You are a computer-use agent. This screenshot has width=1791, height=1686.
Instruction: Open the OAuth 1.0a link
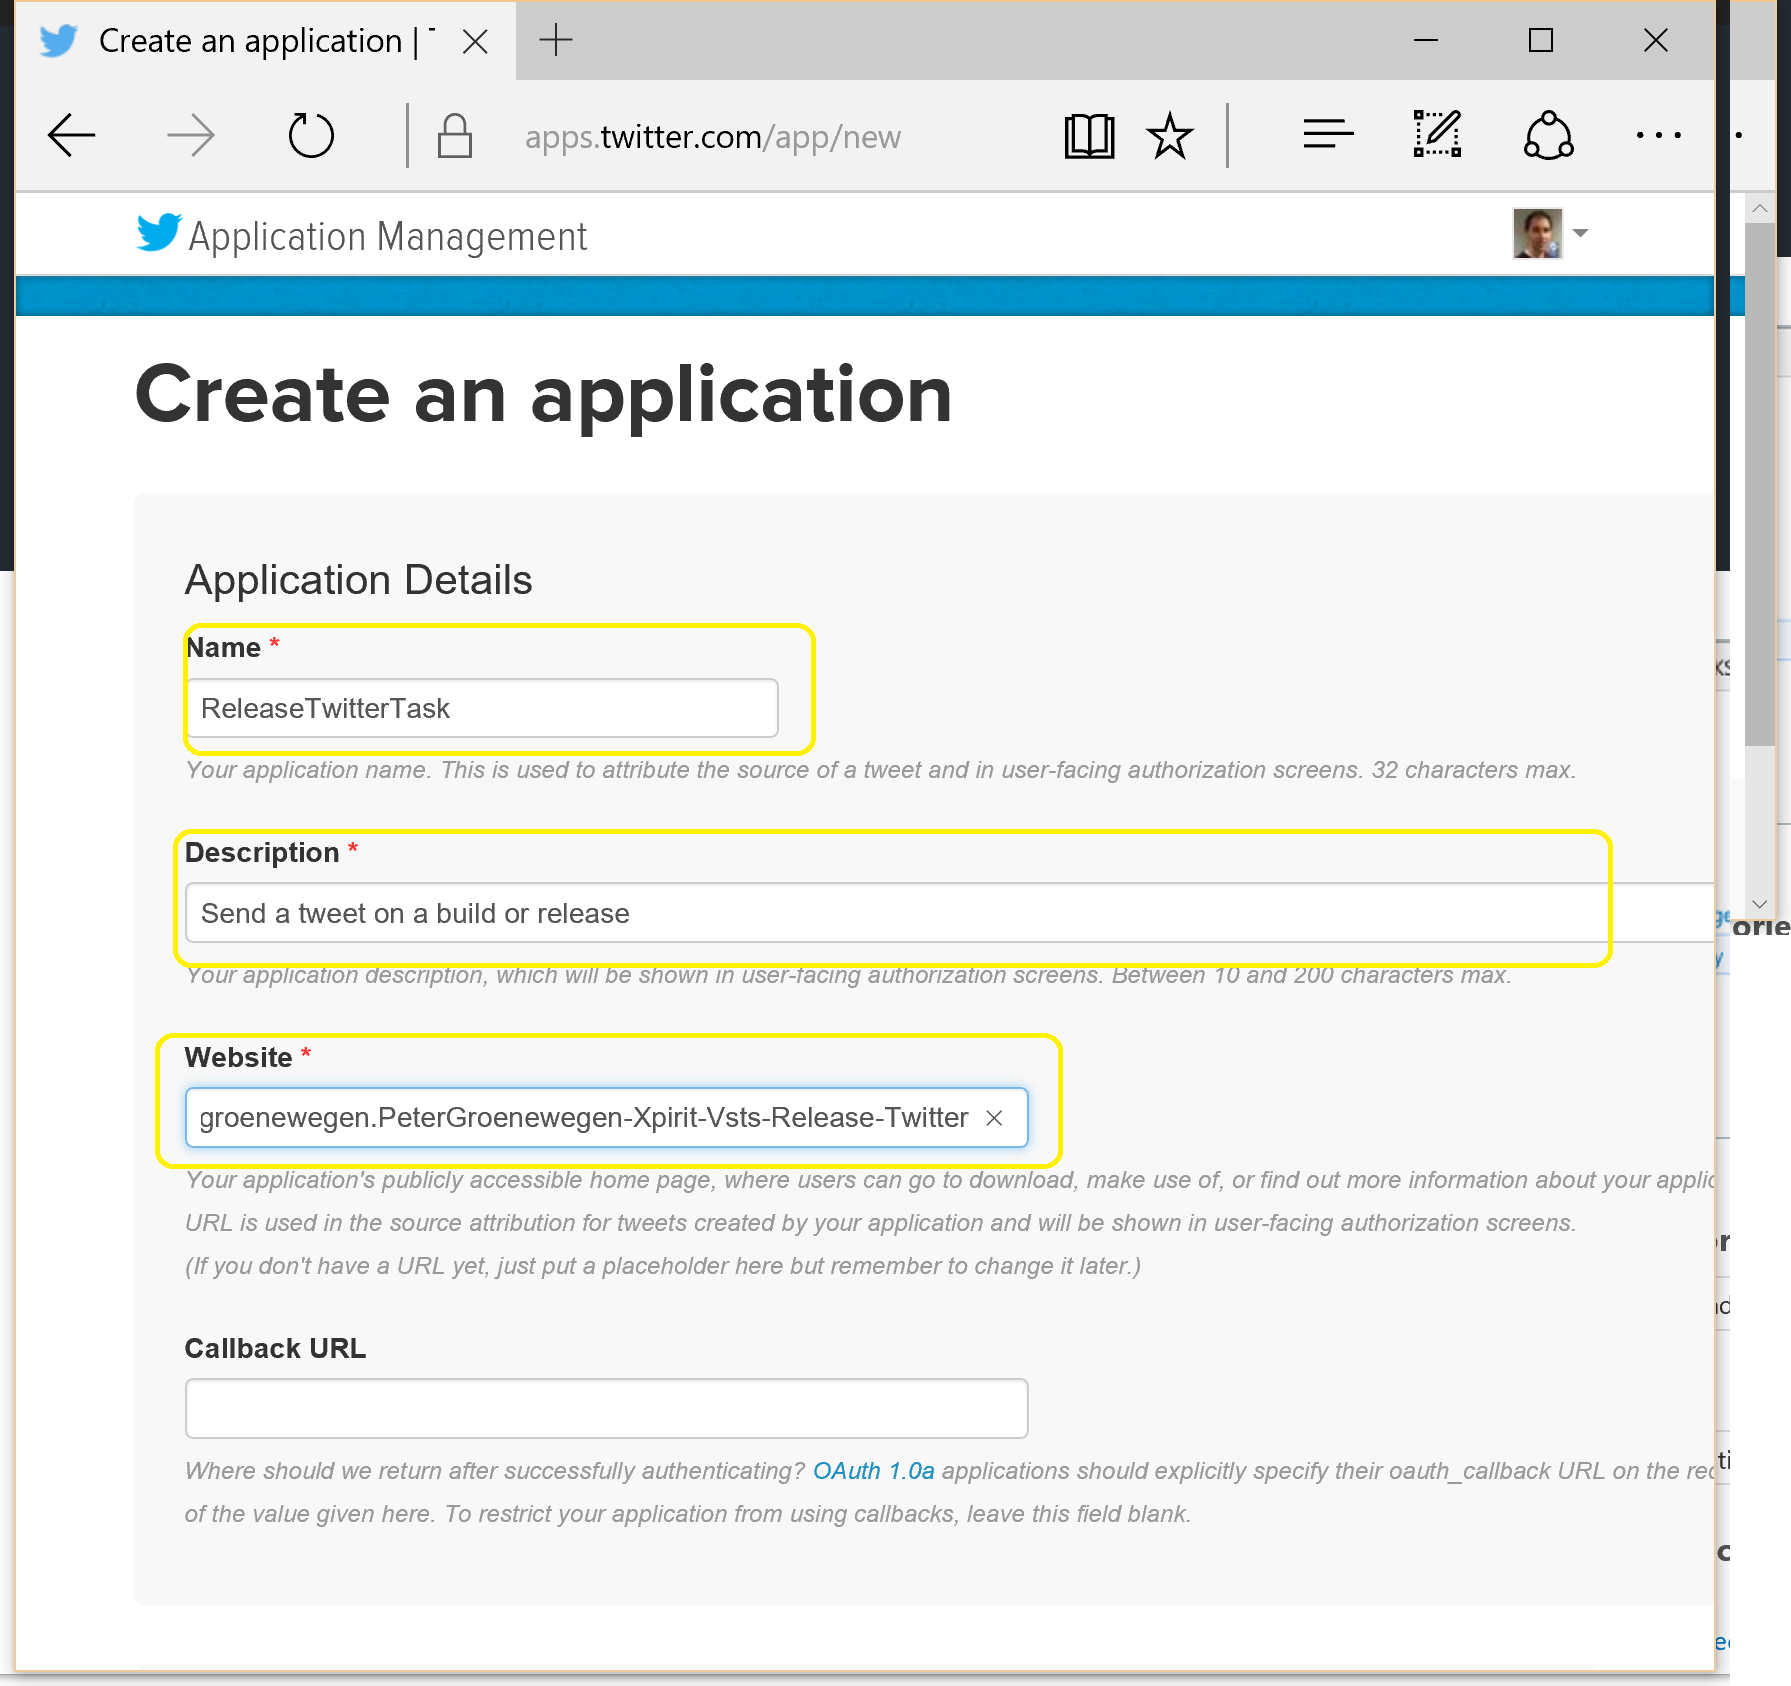click(873, 1471)
